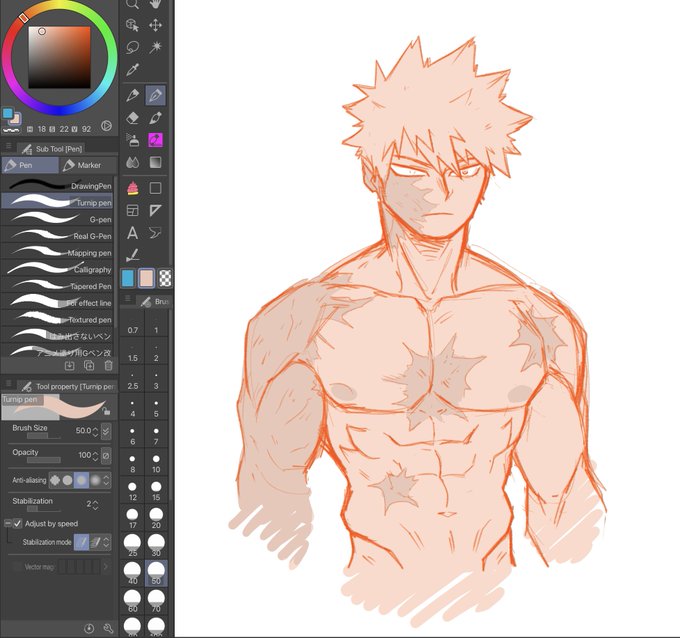Click the wrench sub tool detail icon
This screenshot has width=680, height=638.
point(108,628)
